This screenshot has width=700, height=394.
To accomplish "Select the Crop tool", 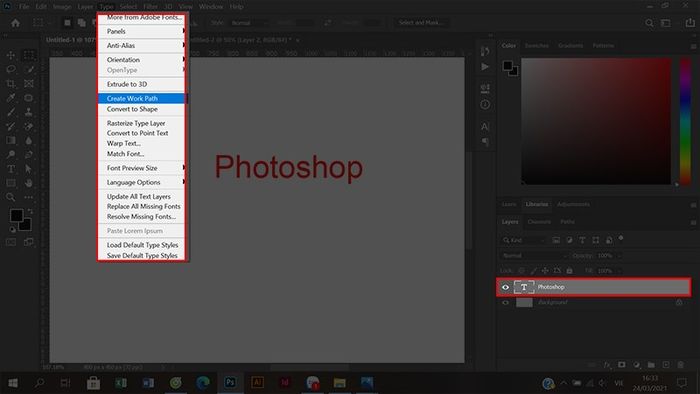I will click(11, 84).
